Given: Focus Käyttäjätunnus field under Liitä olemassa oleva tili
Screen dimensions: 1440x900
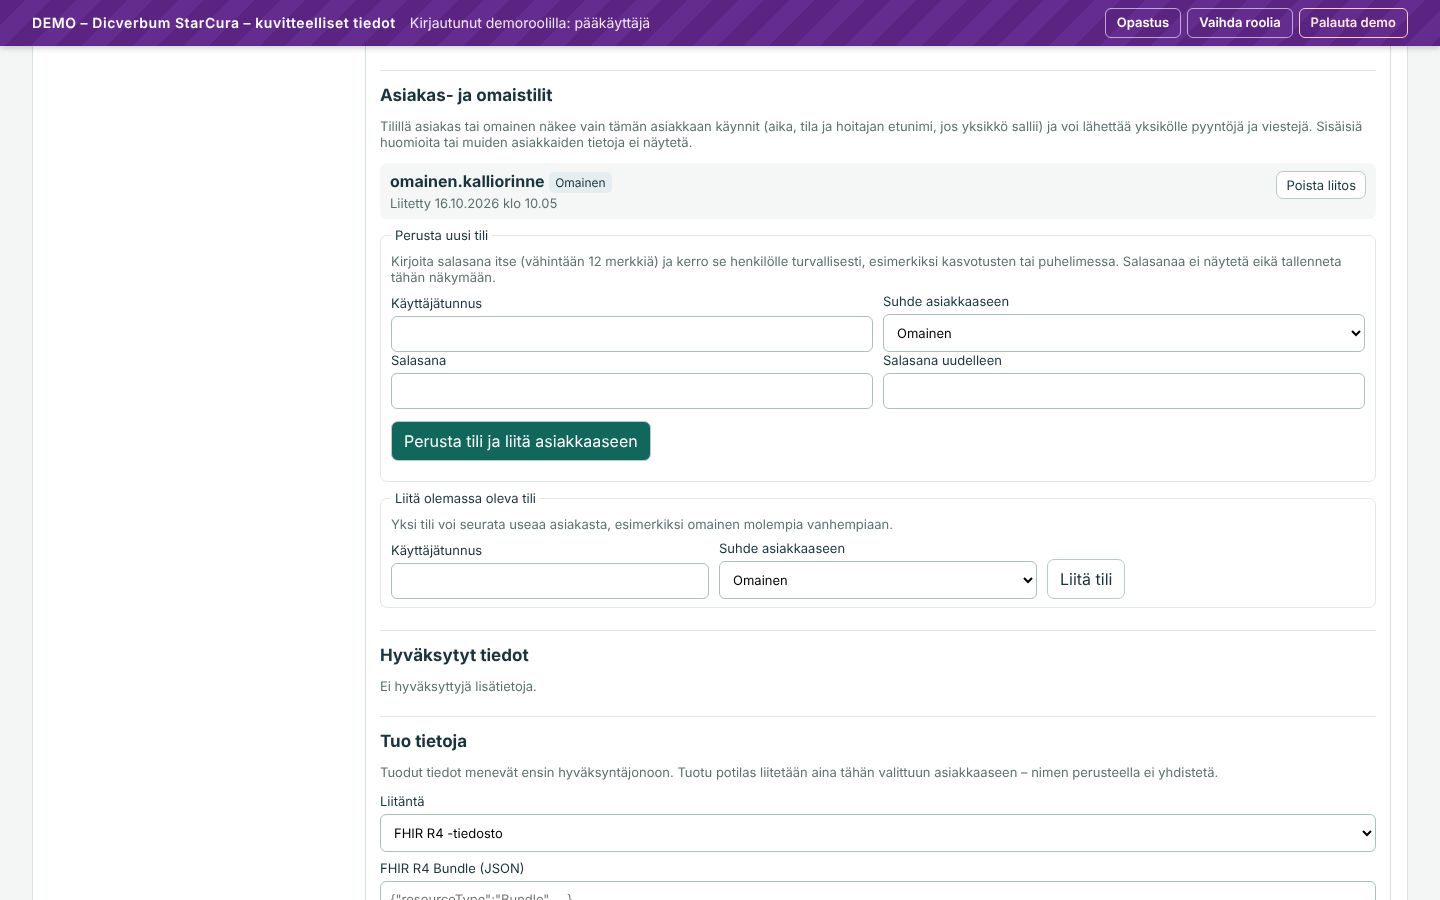Looking at the screenshot, I should pyautogui.click(x=550, y=581).
